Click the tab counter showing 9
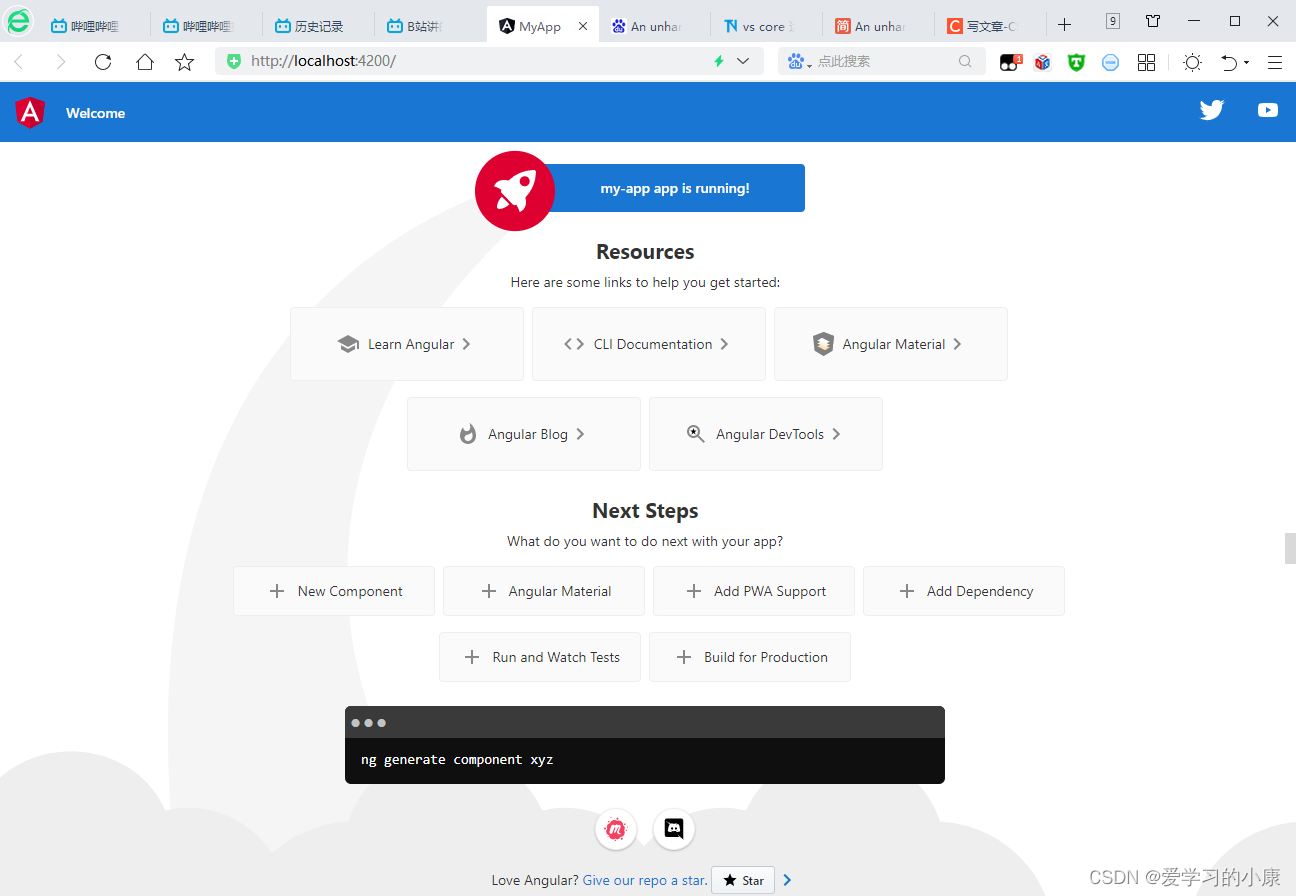Image resolution: width=1296 pixels, height=896 pixels. (1113, 21)
